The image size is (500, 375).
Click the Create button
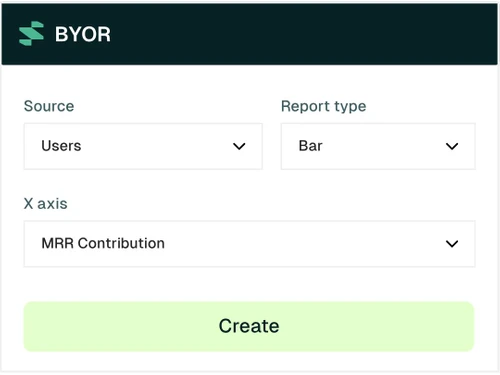pos(249,326)
